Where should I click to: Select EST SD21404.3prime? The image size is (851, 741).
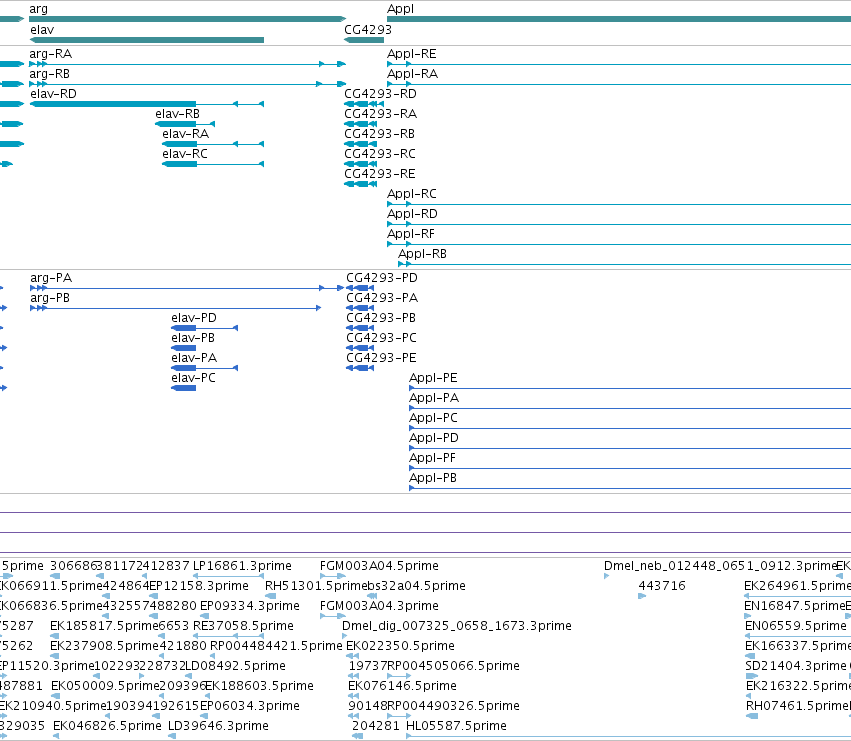(x=795, y=666)
